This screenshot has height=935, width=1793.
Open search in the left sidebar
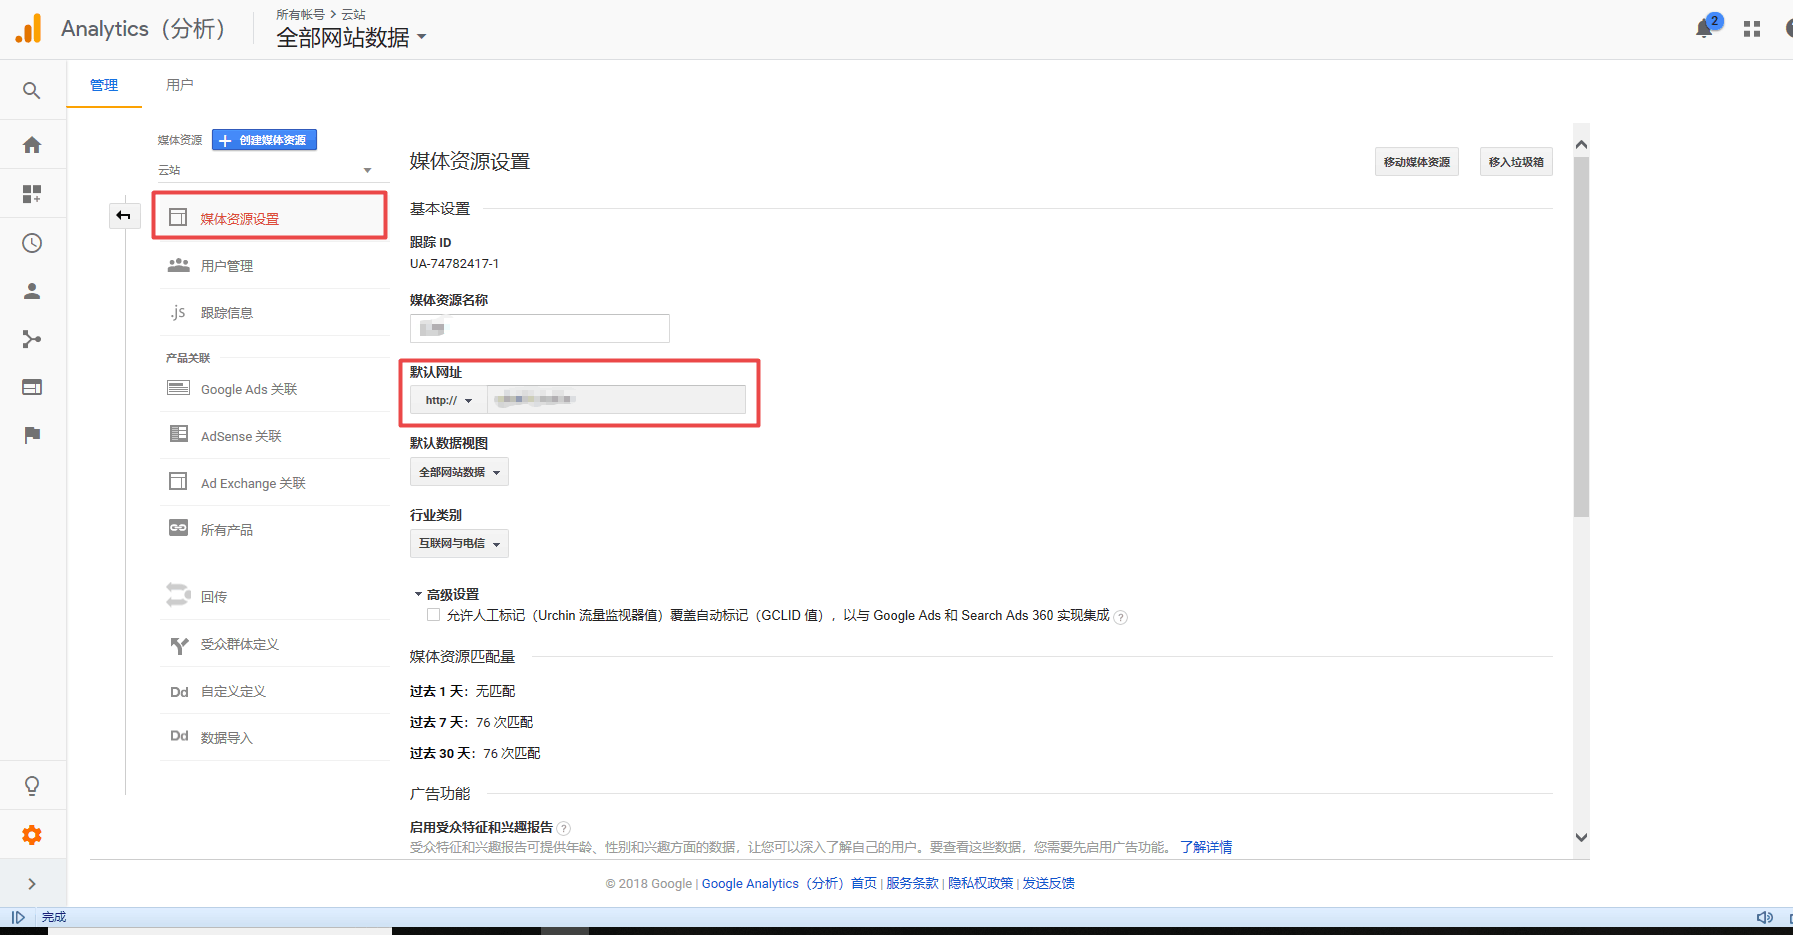pyautogui.click(x=31, y=90)
